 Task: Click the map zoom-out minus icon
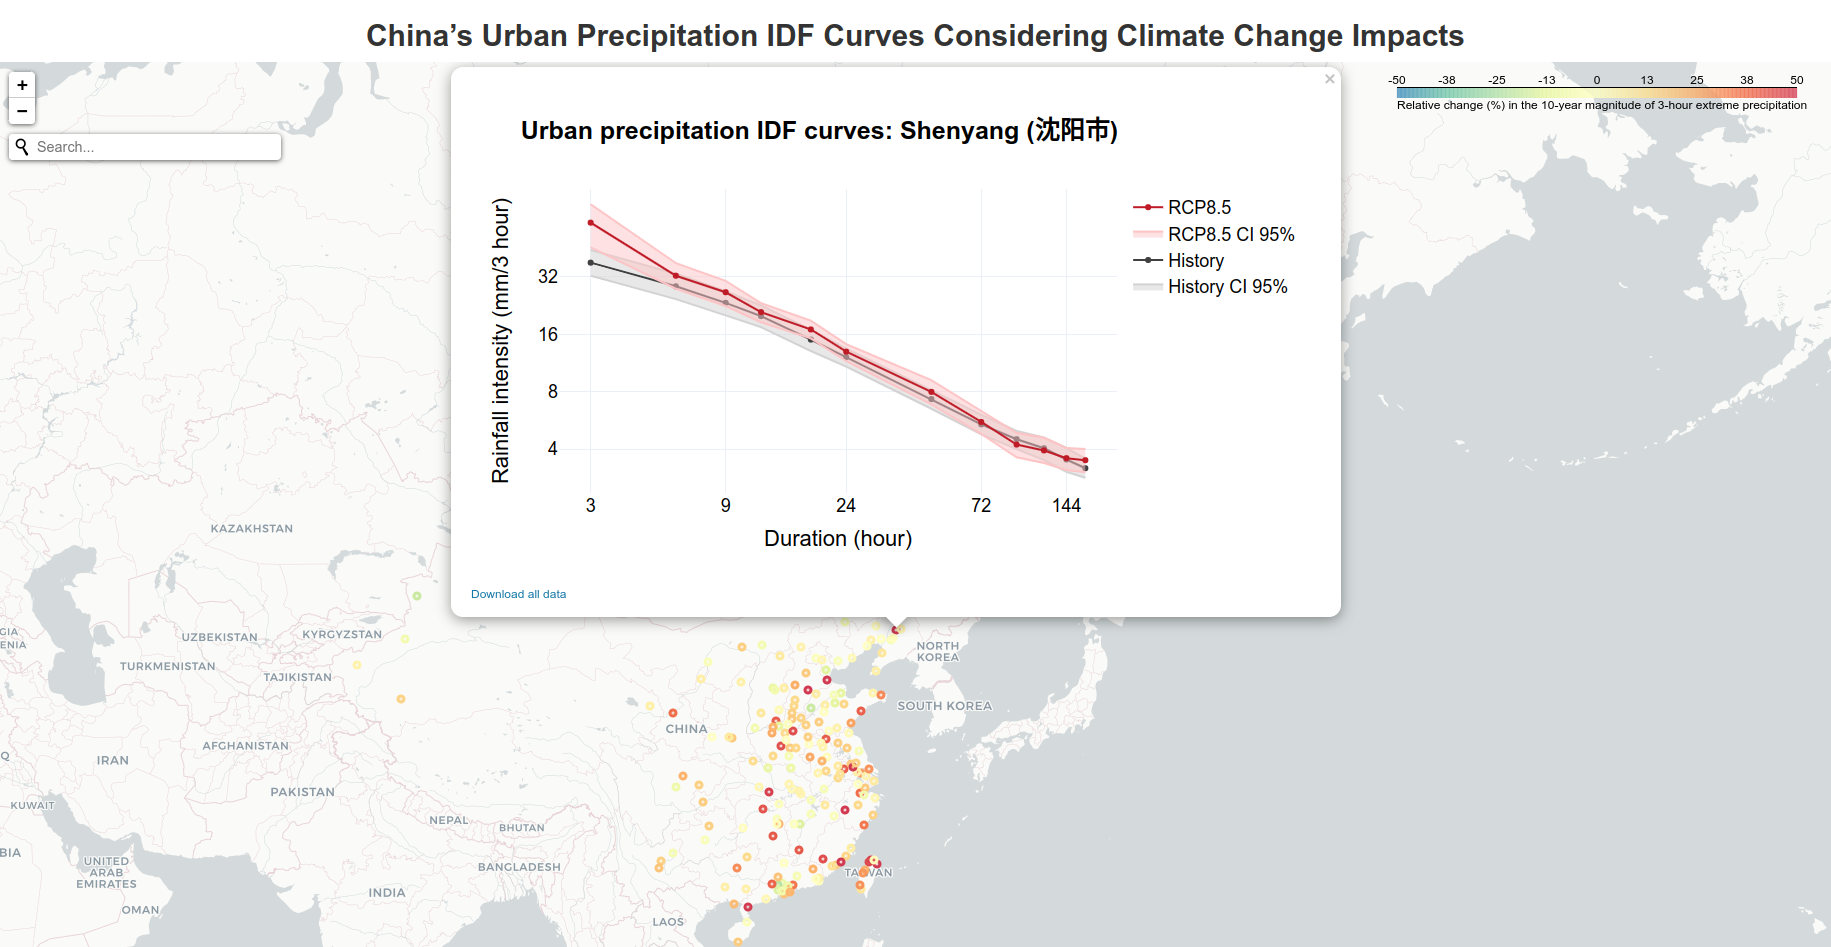(21, 110)
